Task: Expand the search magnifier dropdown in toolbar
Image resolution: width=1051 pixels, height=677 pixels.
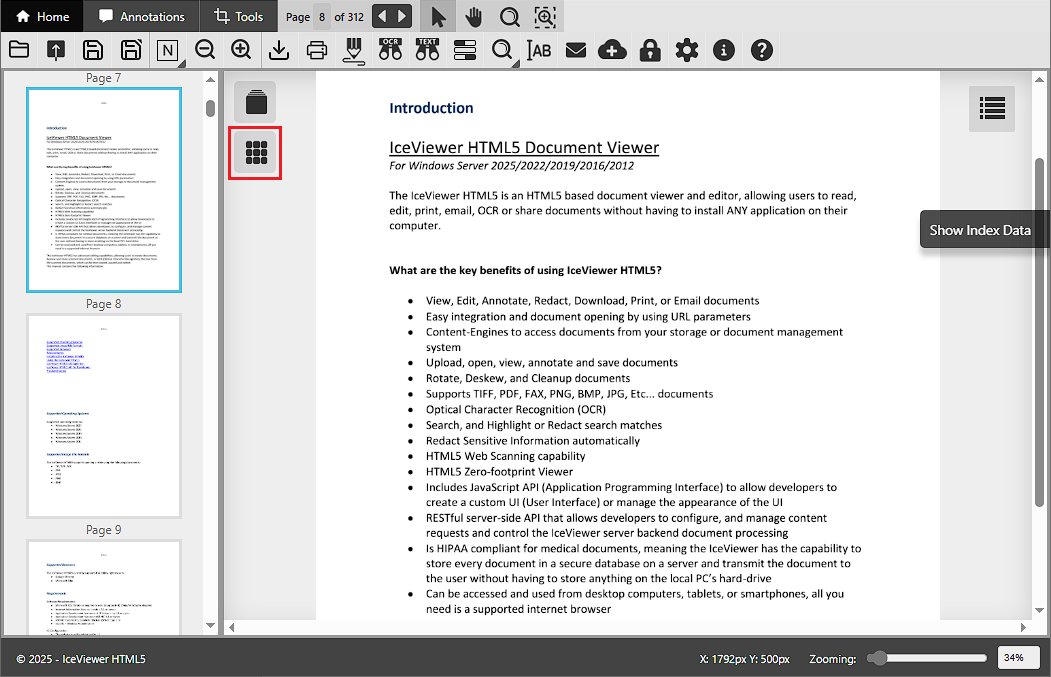Action: tap(503, 50)
